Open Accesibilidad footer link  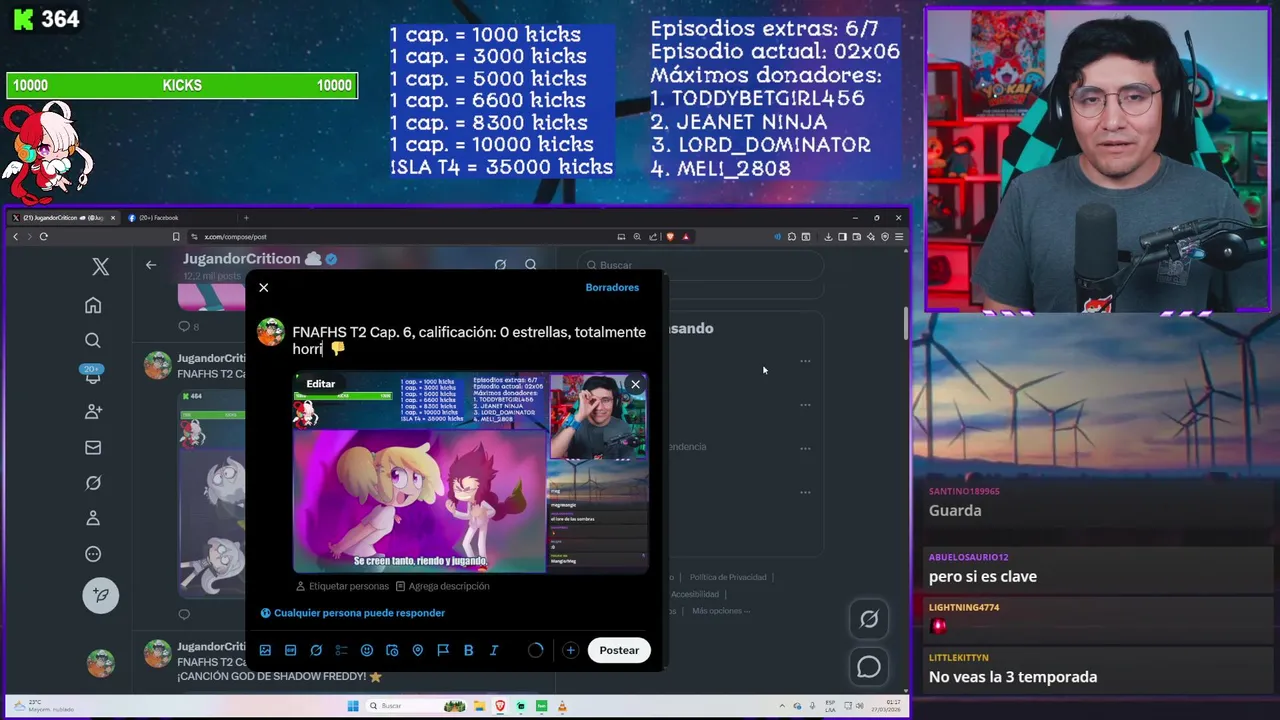pos(695,594)
